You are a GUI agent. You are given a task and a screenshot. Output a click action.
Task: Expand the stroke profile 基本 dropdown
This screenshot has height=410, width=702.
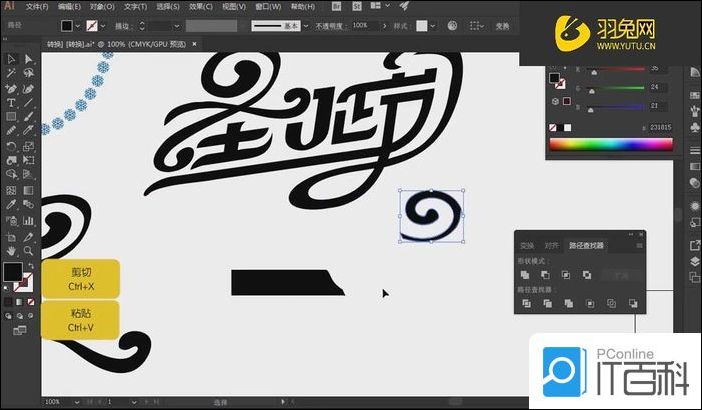[x=308, y=24]
